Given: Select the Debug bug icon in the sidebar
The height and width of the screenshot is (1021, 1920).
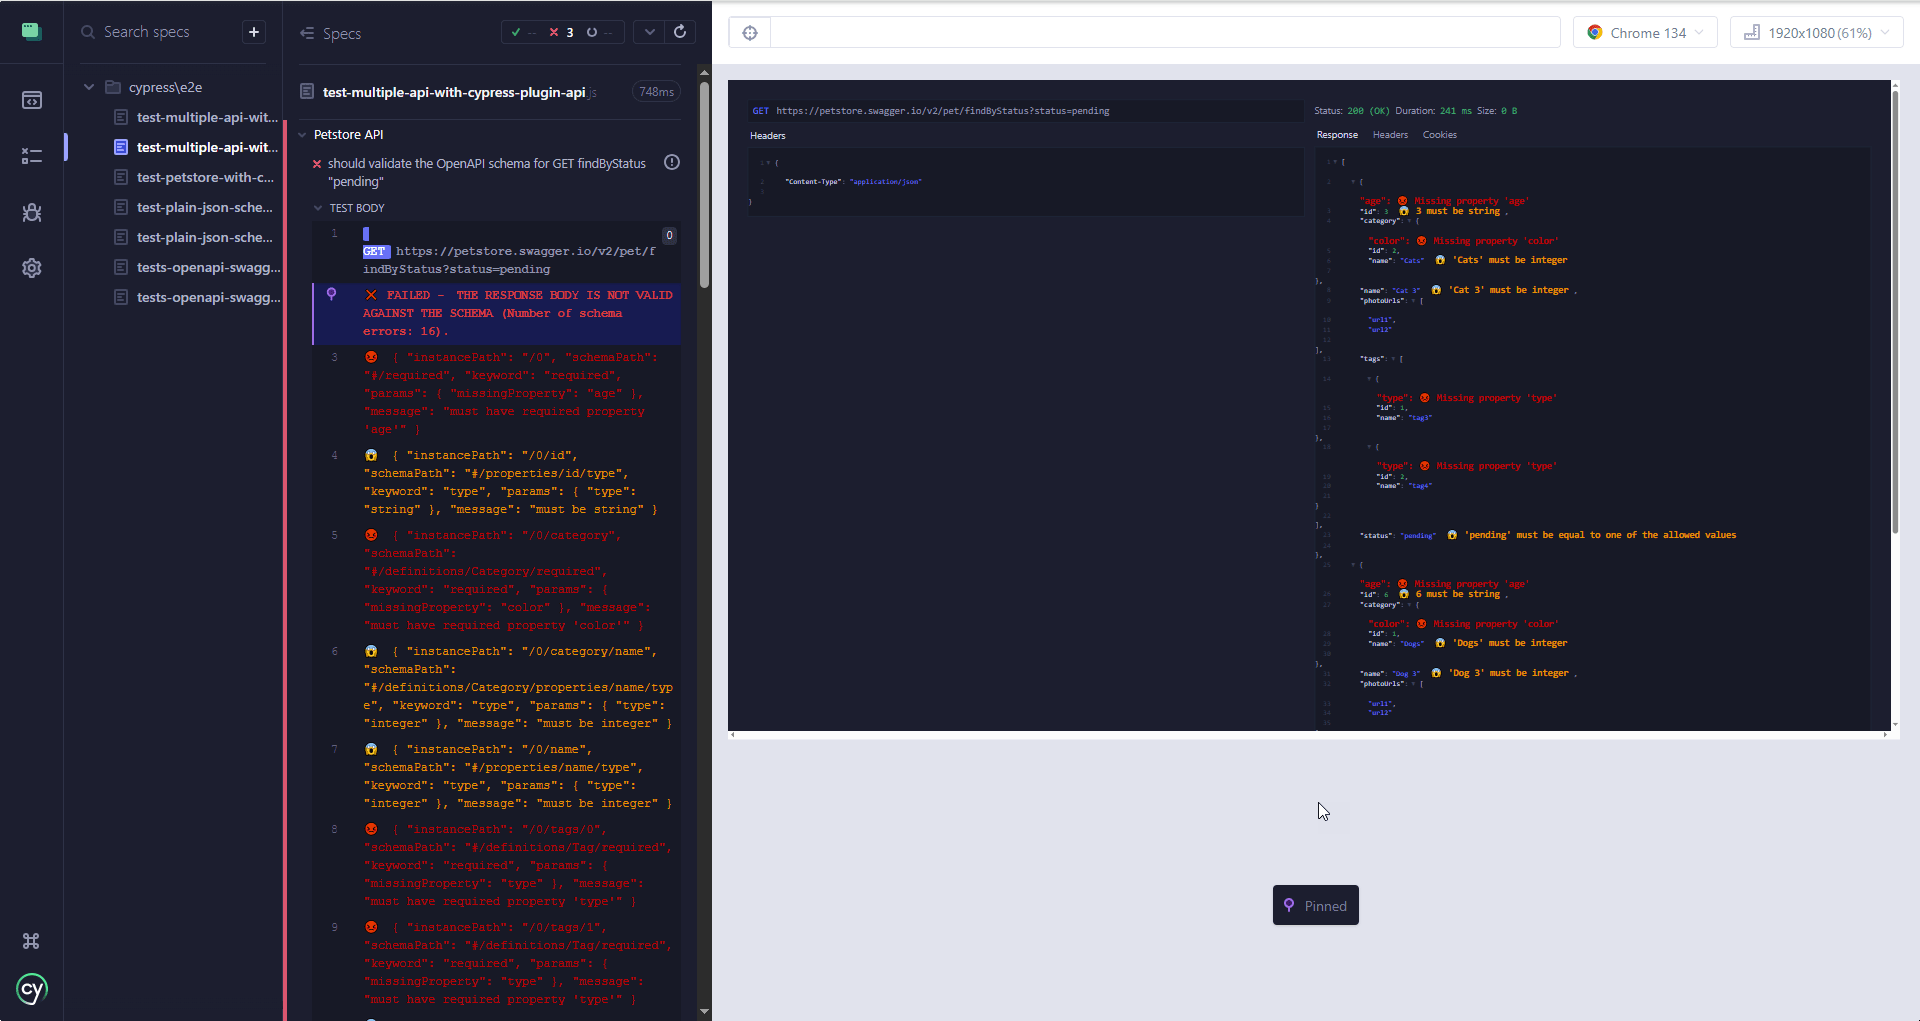Looking at the screenshot, I should pyautogui.click(x=31, y=212).
